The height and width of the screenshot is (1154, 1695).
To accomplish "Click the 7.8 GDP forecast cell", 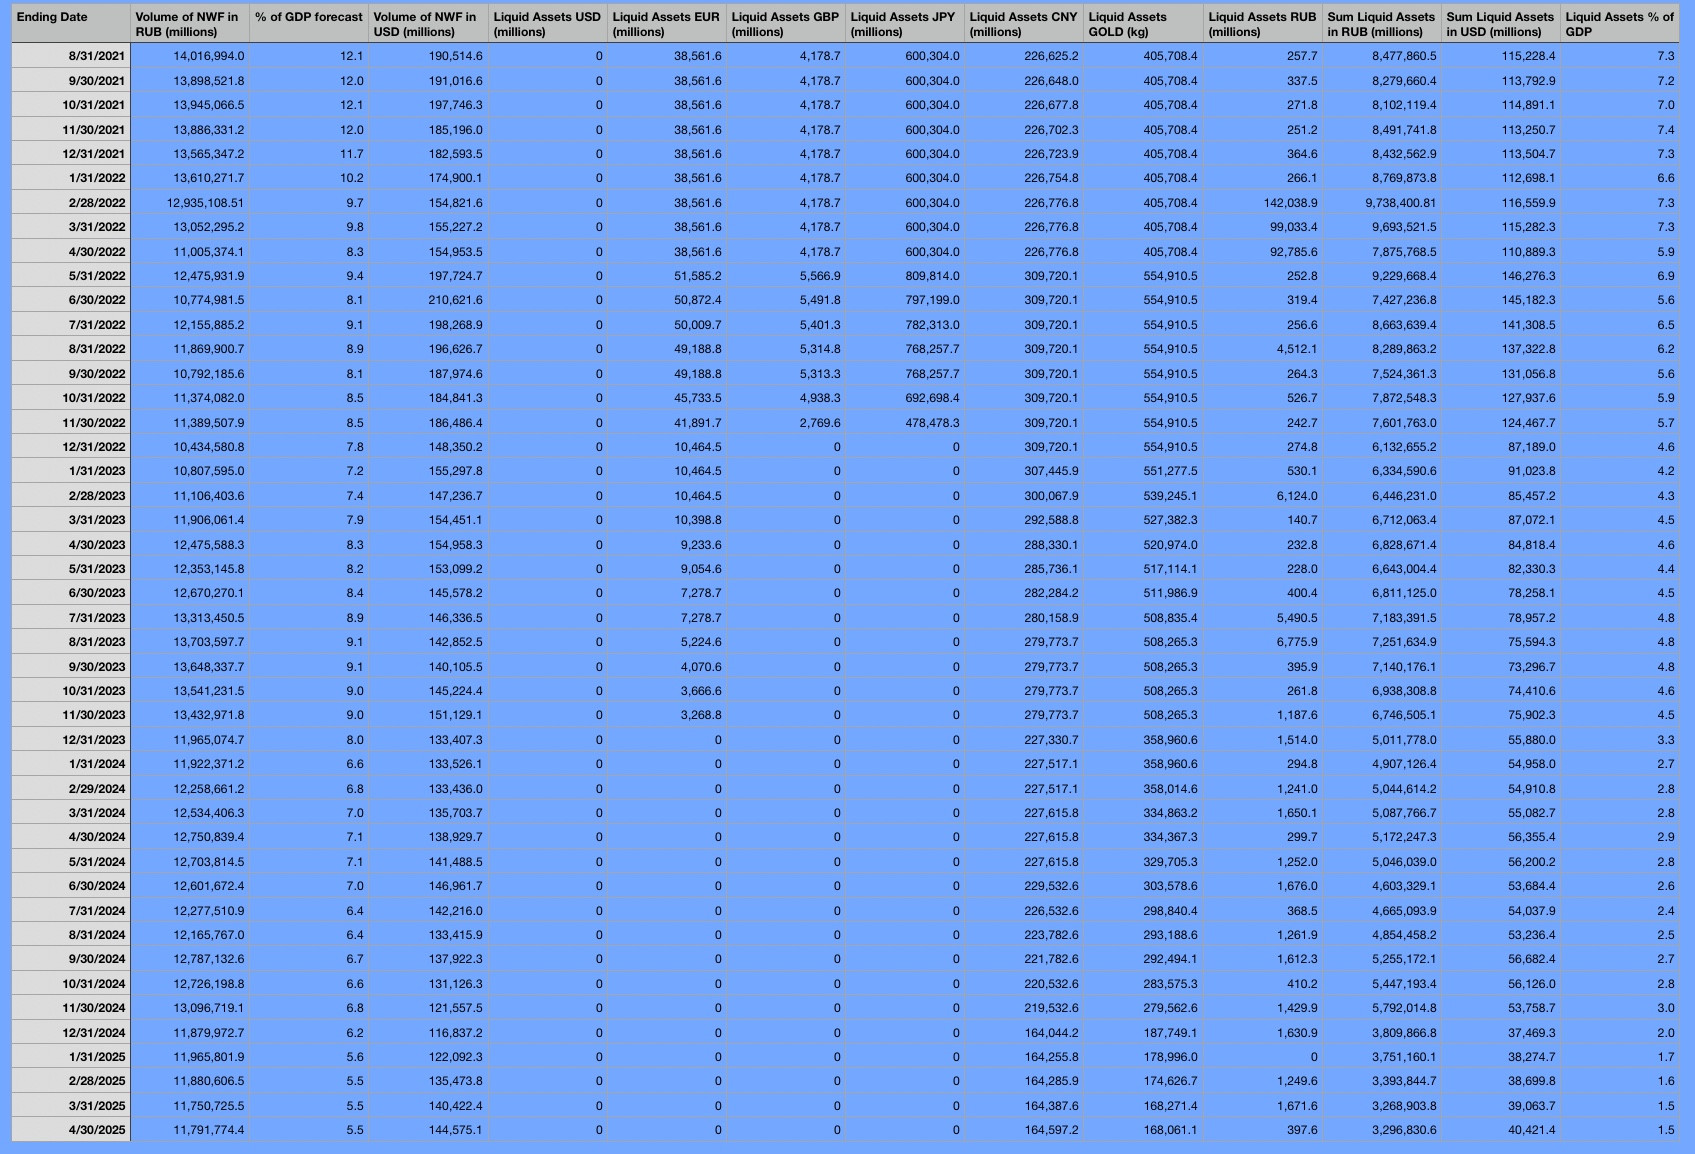I will click(309, 447).
